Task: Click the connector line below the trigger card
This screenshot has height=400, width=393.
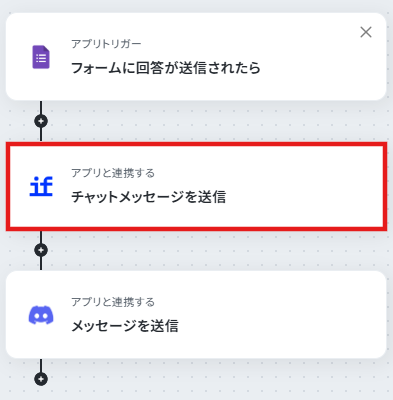Action: pyautogui.click(x=41, y=107)
